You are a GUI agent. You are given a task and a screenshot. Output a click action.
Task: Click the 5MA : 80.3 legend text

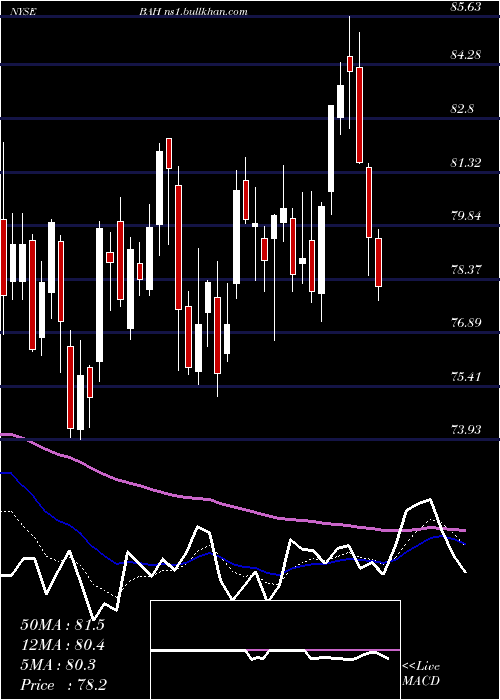(58, 665)
